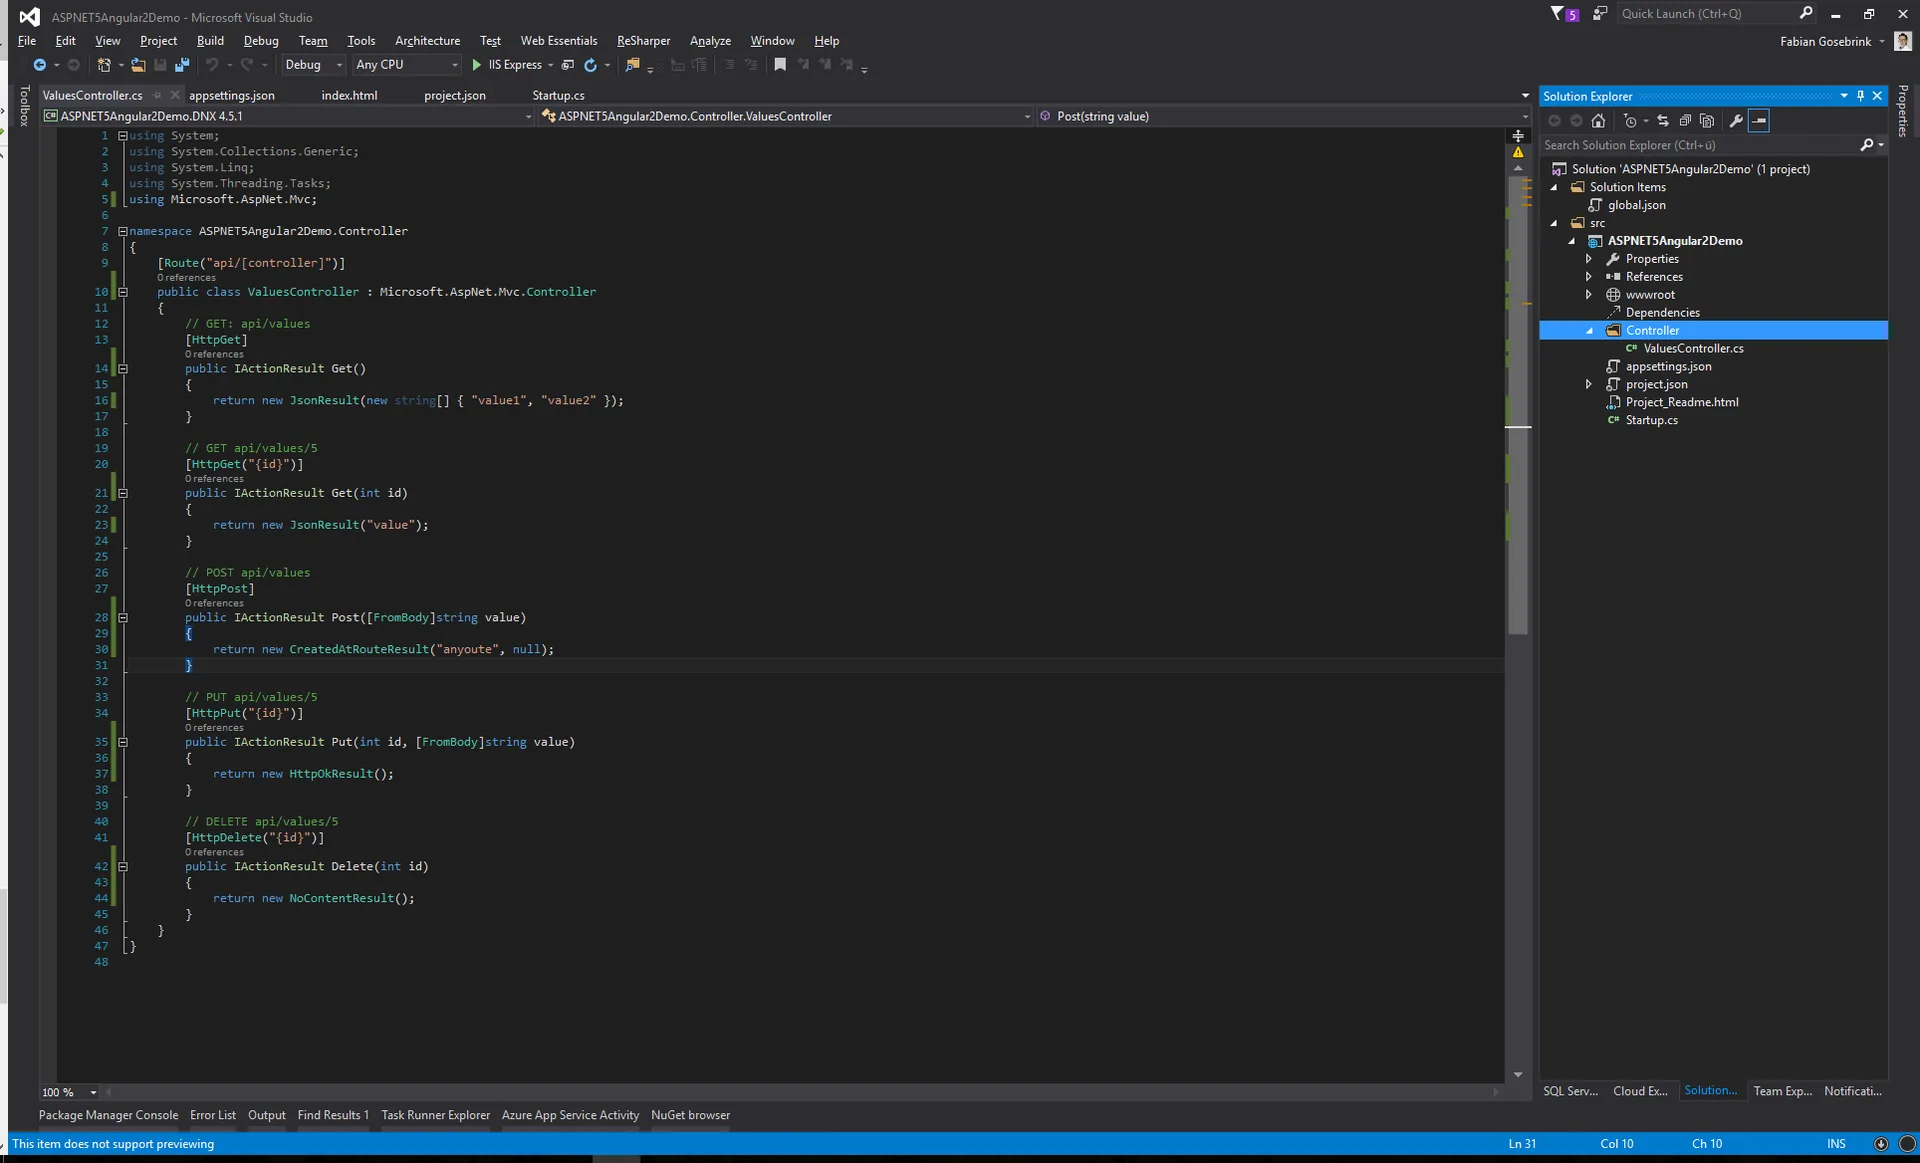Click the Save All toolbar icon
This screenshot has height=1163, width=1920.
coord(182,65)
